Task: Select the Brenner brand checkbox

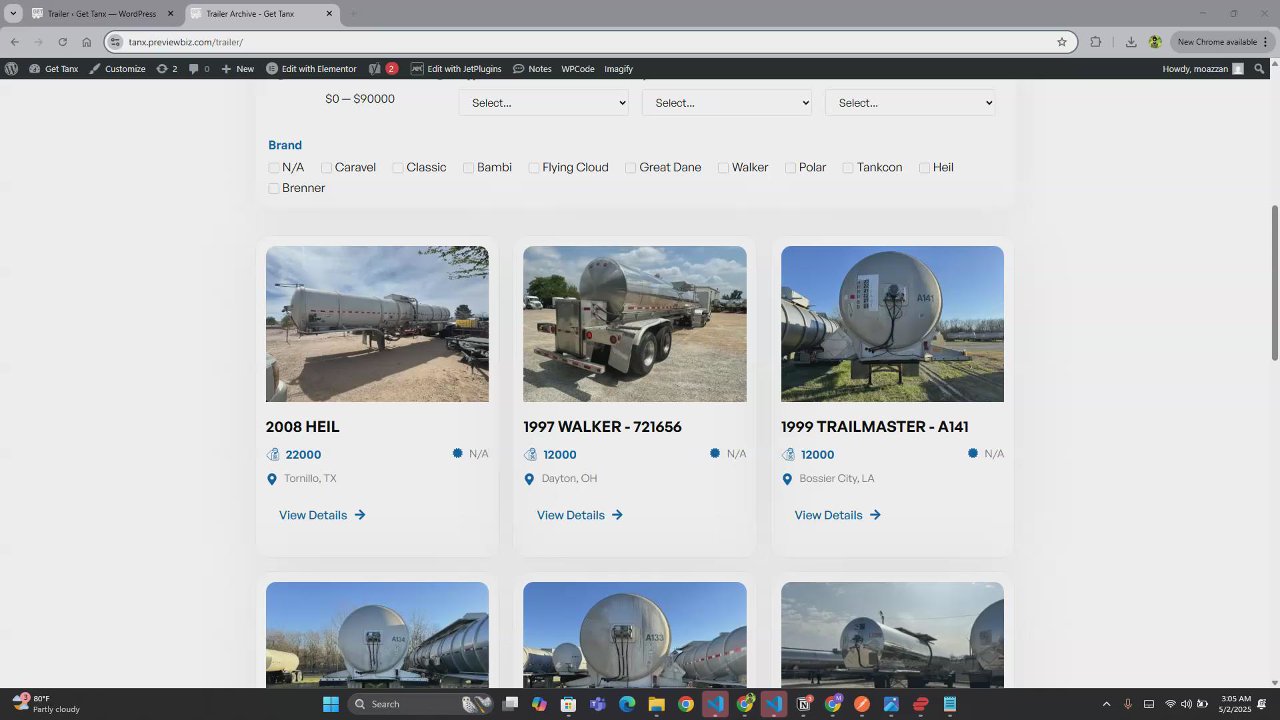Action: [x=274, y=189]
